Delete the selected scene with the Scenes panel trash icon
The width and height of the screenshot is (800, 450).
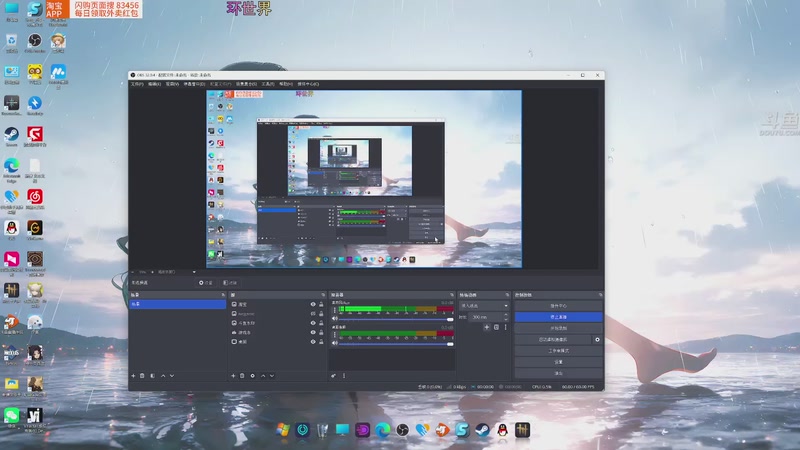142,376
